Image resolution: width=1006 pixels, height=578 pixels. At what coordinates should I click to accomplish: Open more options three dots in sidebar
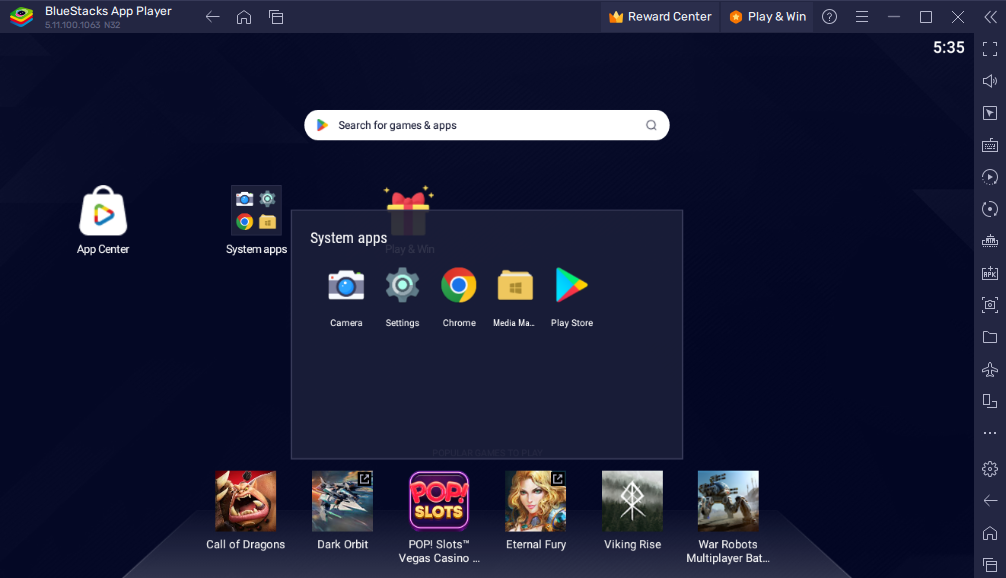(x=990, y=433)
